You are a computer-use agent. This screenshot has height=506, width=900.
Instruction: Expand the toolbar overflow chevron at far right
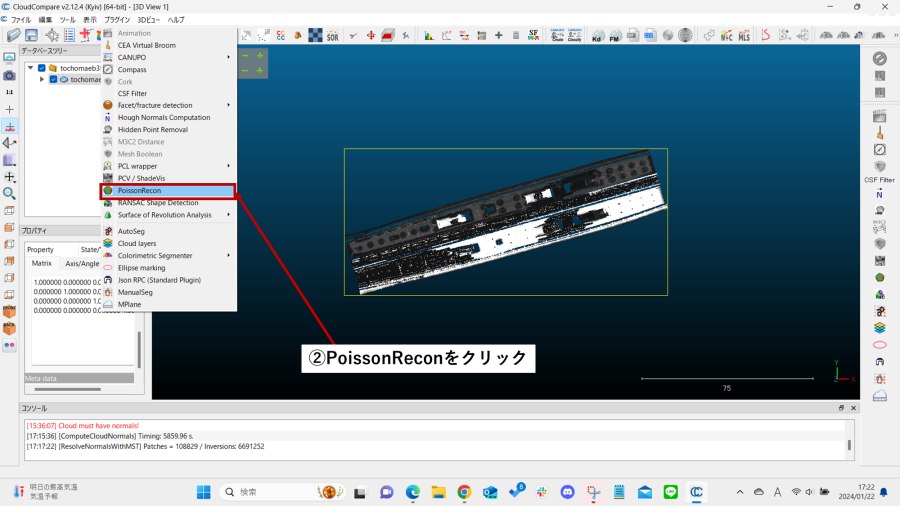[896, 36]
